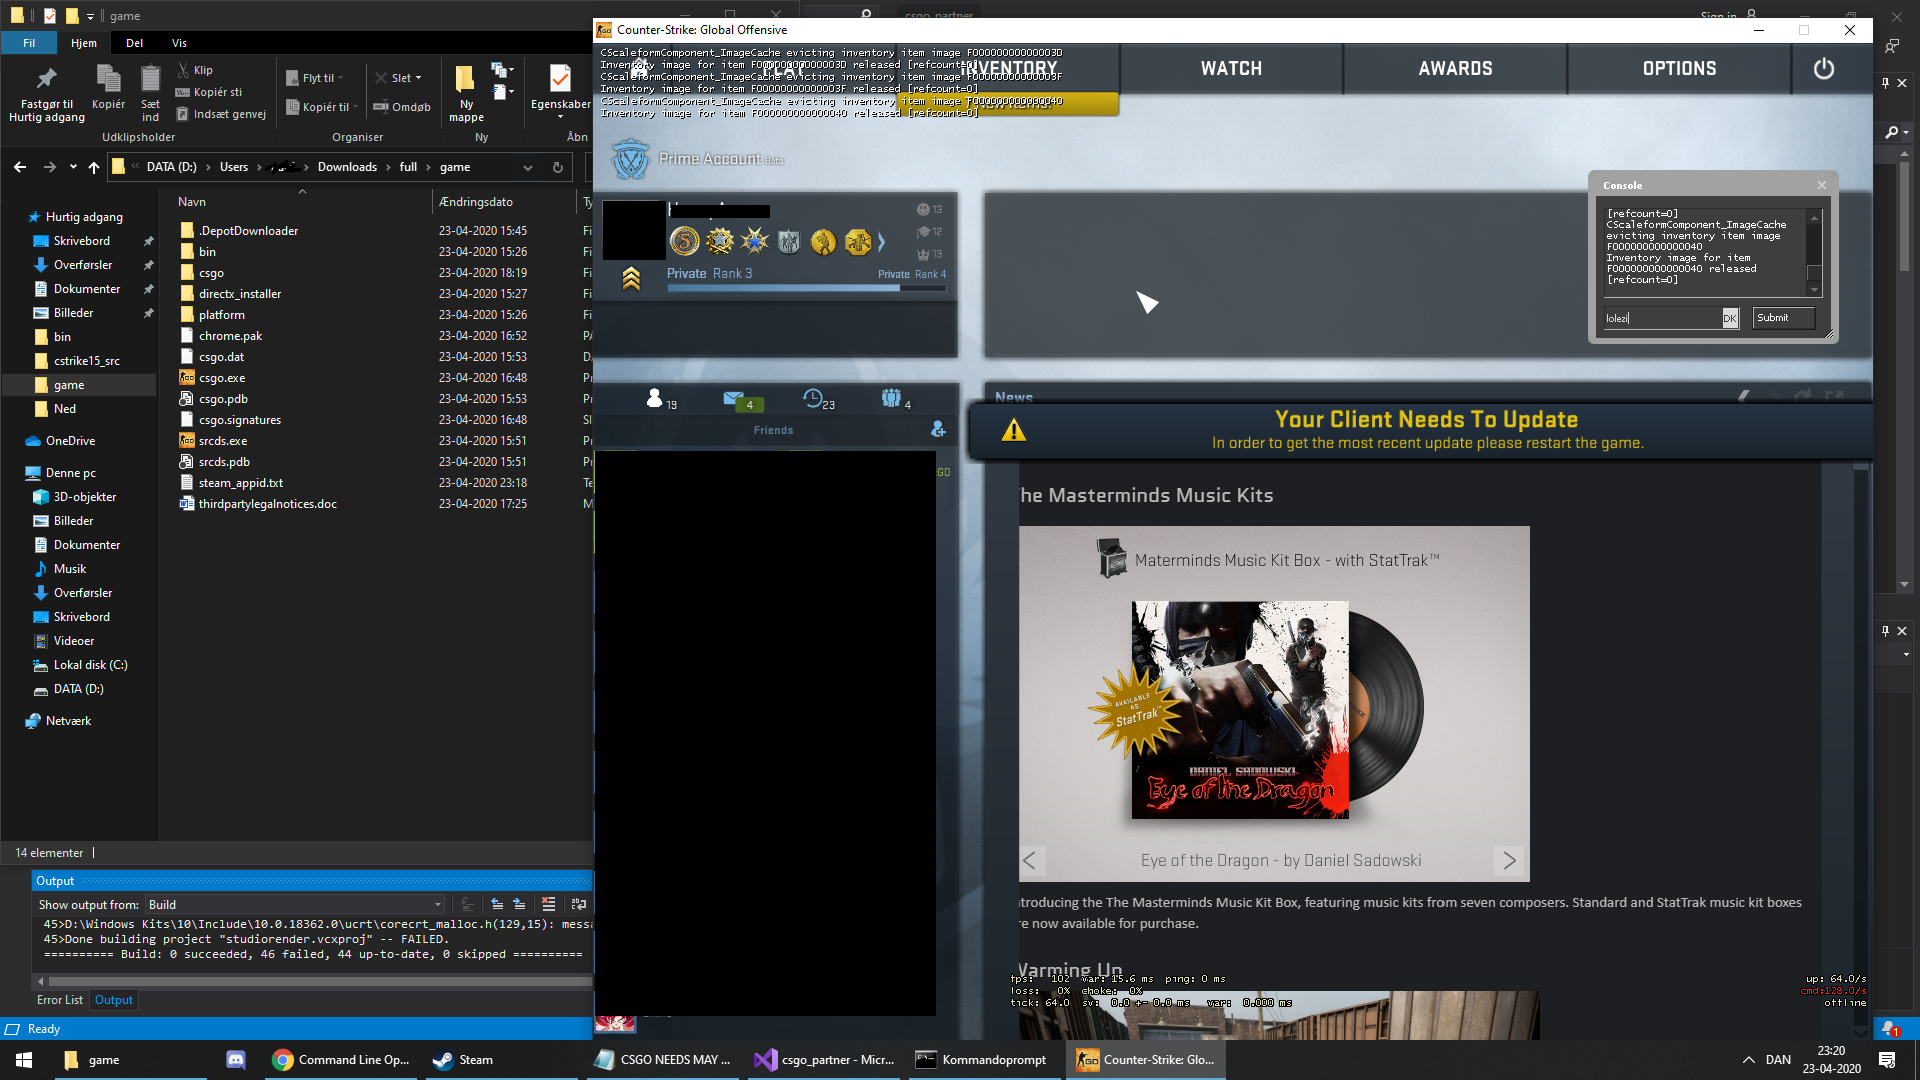Toggle word wrap in Output panel
1920x1080 pixels.
coord(578,904)
